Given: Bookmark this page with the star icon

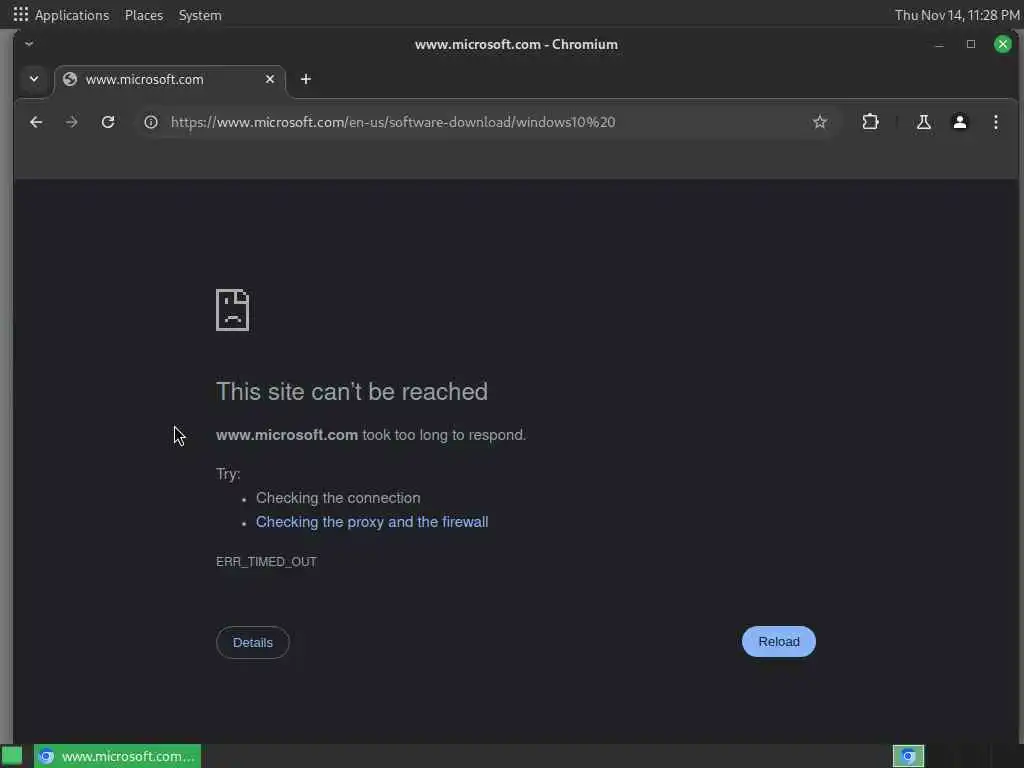Looking at the screenshot, I should [x=820, y=122].
